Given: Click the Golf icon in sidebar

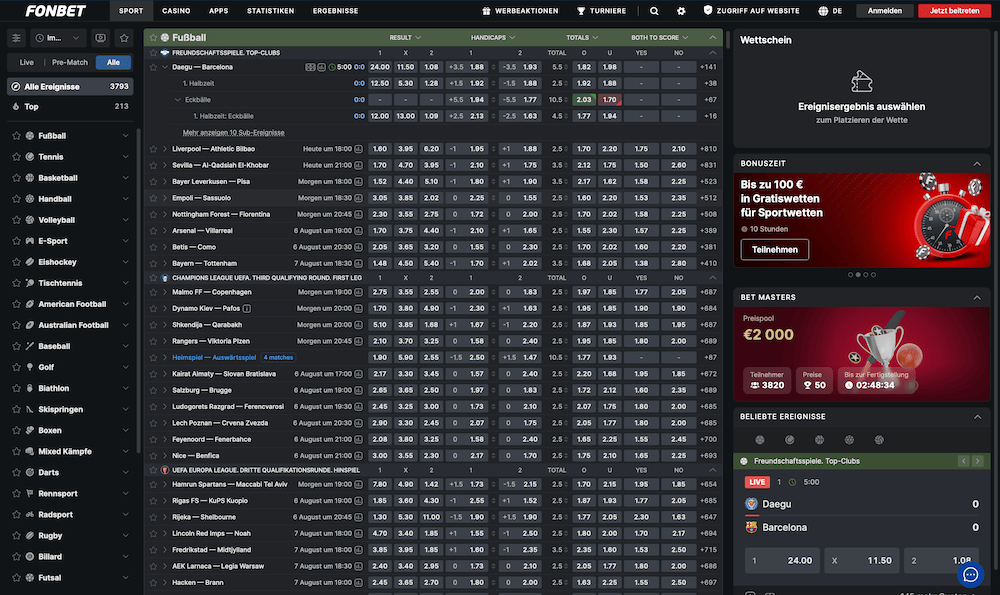Looking at the screenshot, I should pyautogui.click(x=29, y=367).
